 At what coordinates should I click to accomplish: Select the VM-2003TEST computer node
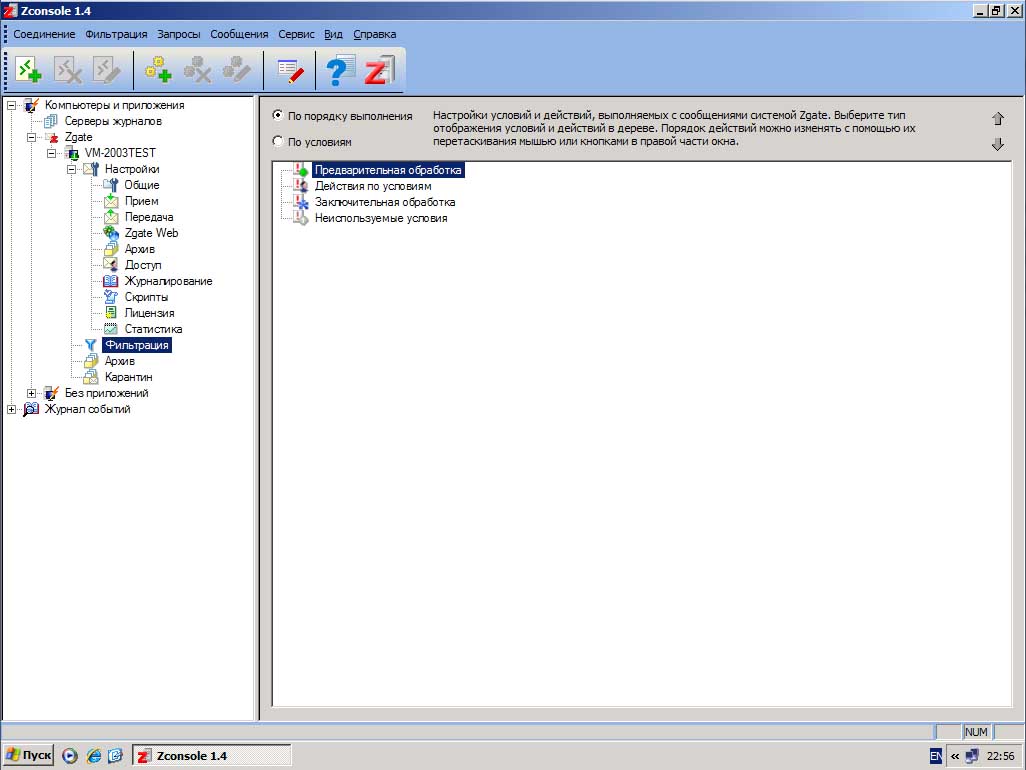(x=120, y=153)
